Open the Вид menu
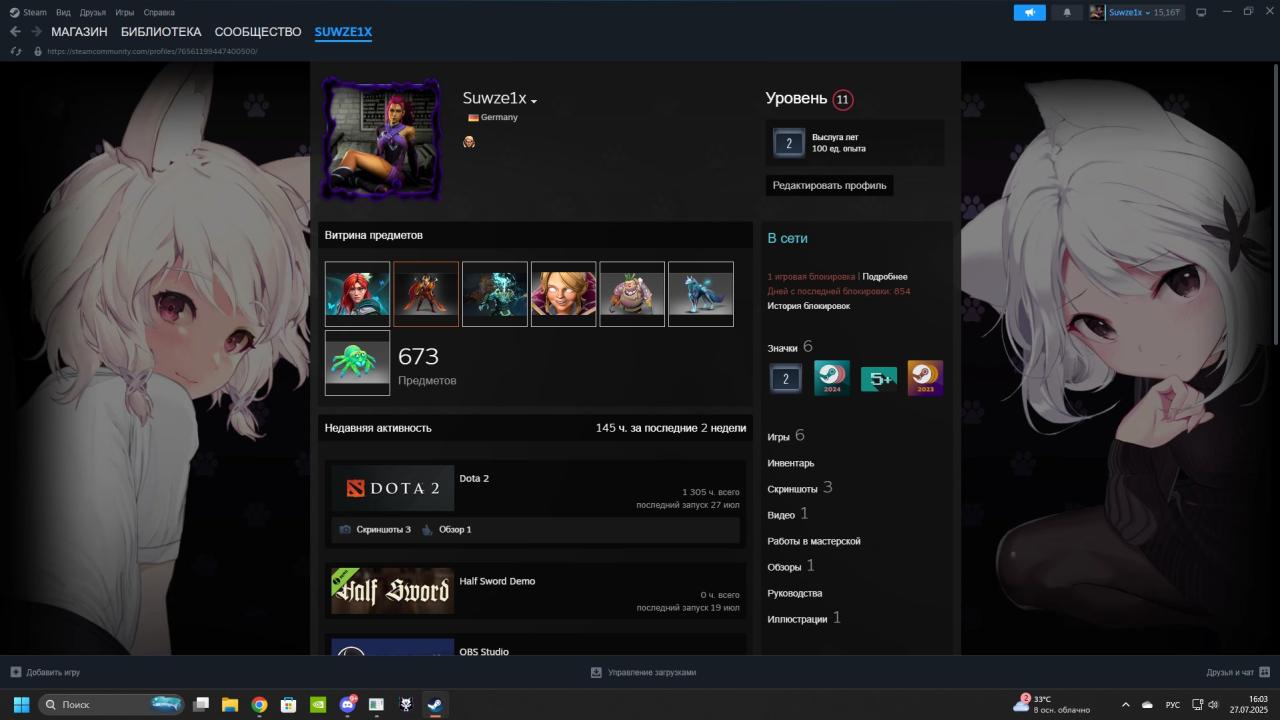 (63, 13)
